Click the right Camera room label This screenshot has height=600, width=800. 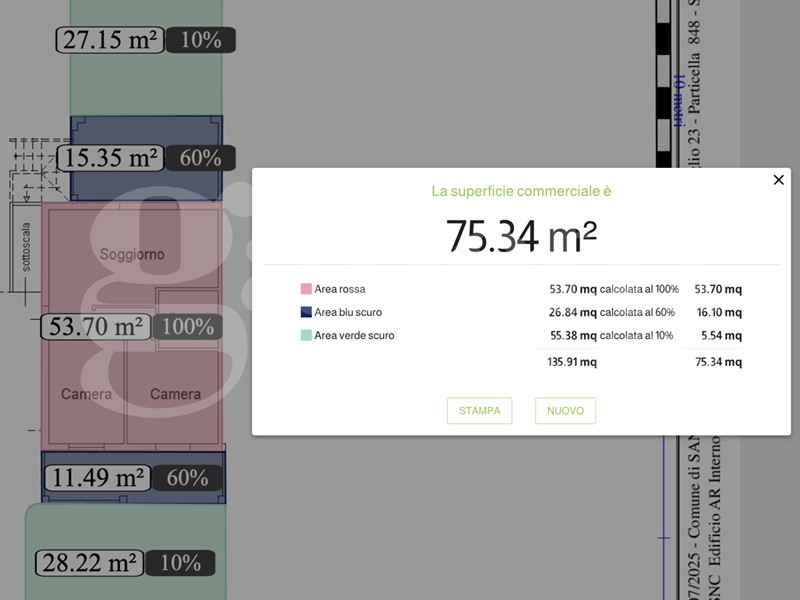[x=175, y=394]
